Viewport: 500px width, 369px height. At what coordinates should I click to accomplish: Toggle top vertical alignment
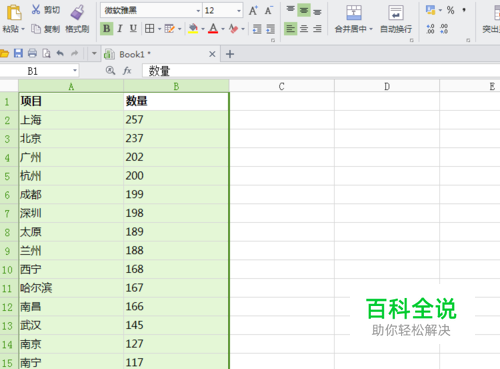coord(291,10)
